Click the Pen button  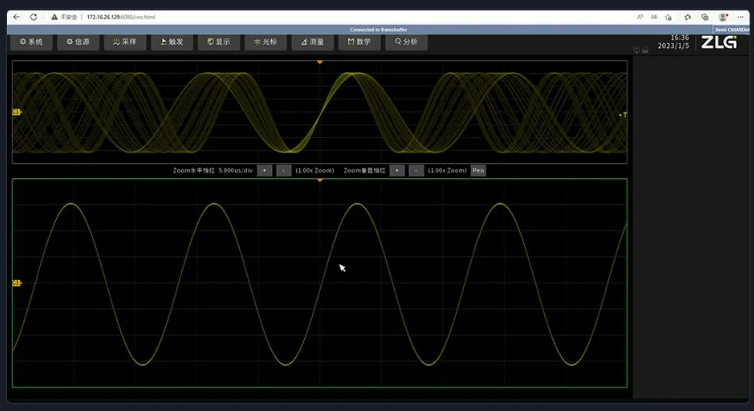[478, 171]
